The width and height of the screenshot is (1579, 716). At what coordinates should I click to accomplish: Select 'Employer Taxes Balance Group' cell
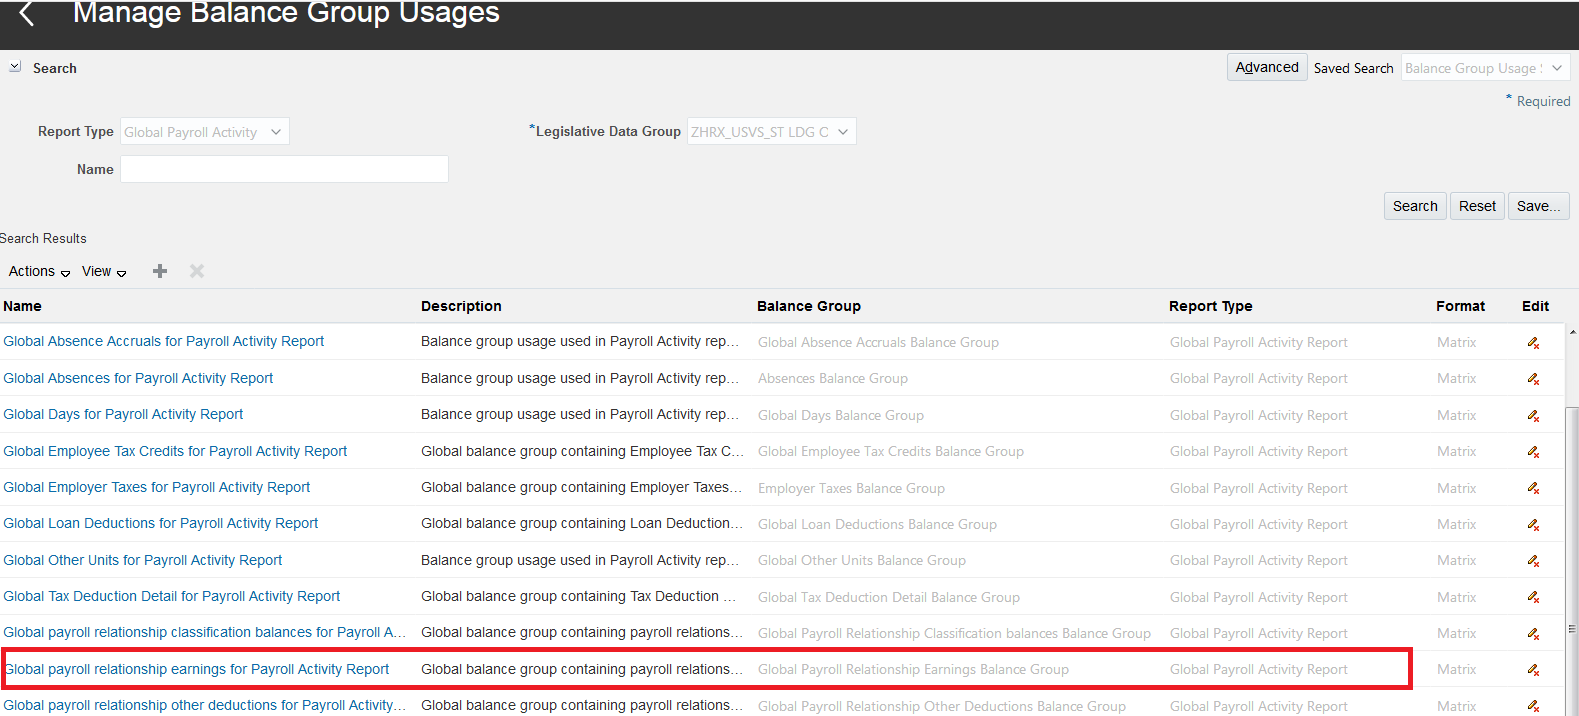(x=851, y=488)
